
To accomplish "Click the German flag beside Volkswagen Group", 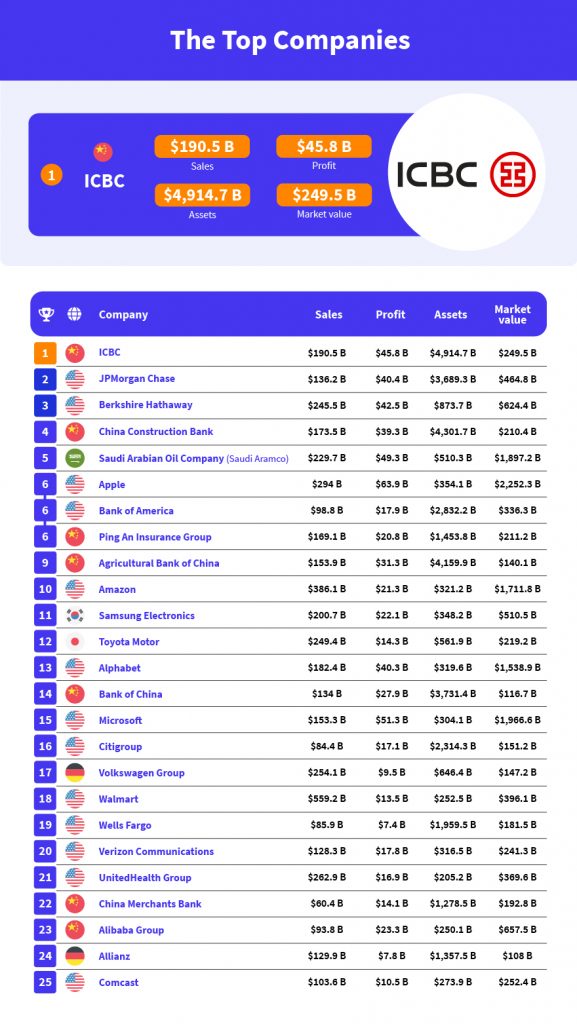I will click(x=75, y=773).
